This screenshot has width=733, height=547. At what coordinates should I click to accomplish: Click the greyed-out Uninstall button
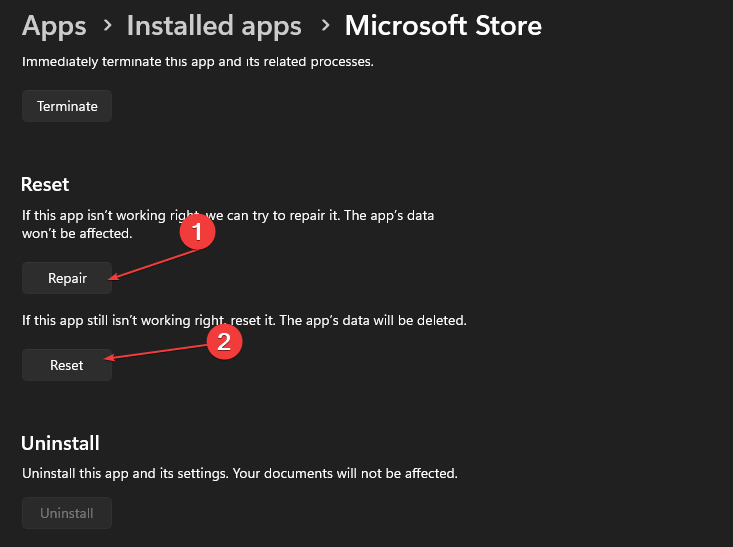pos(67,513)
